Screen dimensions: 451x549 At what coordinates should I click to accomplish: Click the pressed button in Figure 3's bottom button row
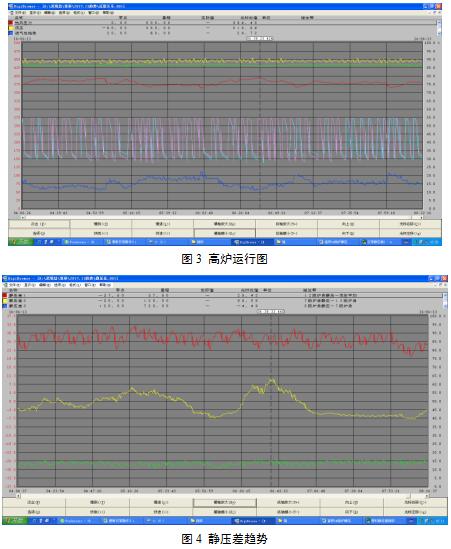tap(224, 233)
